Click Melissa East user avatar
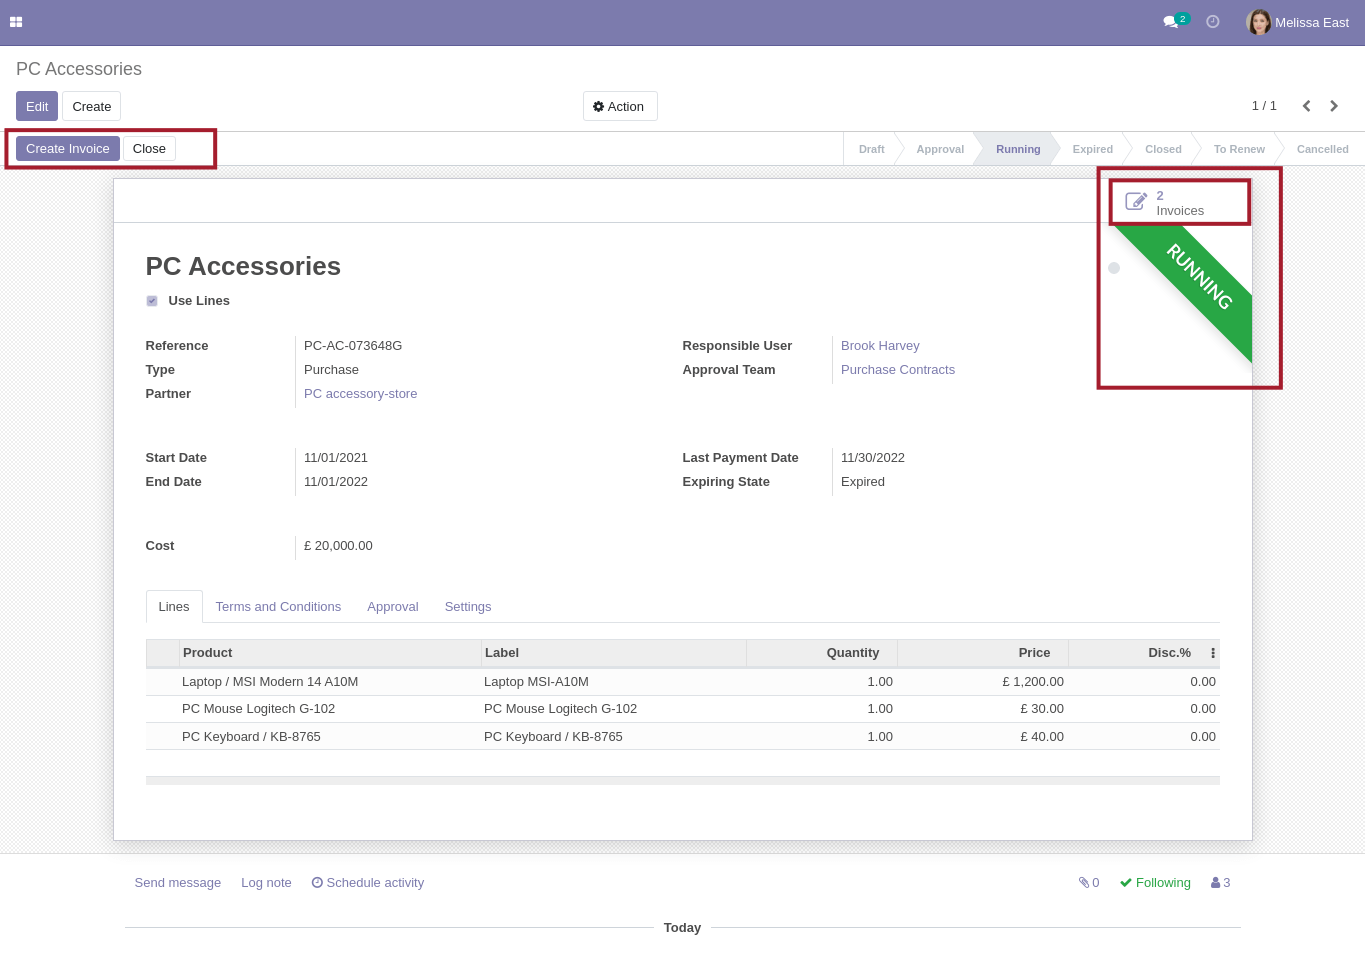 coord(1258,22)
